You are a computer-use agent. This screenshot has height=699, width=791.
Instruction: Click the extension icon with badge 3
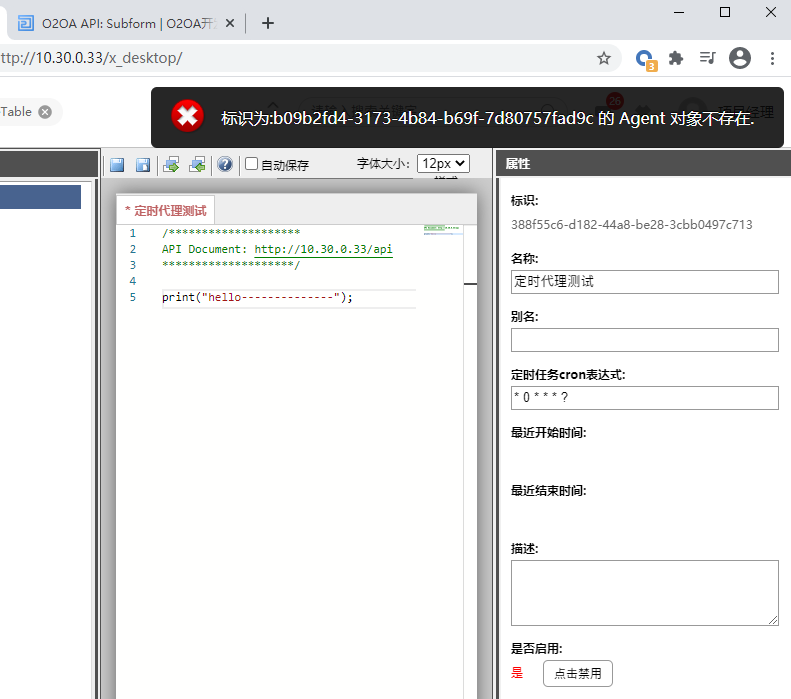point(645,60)
